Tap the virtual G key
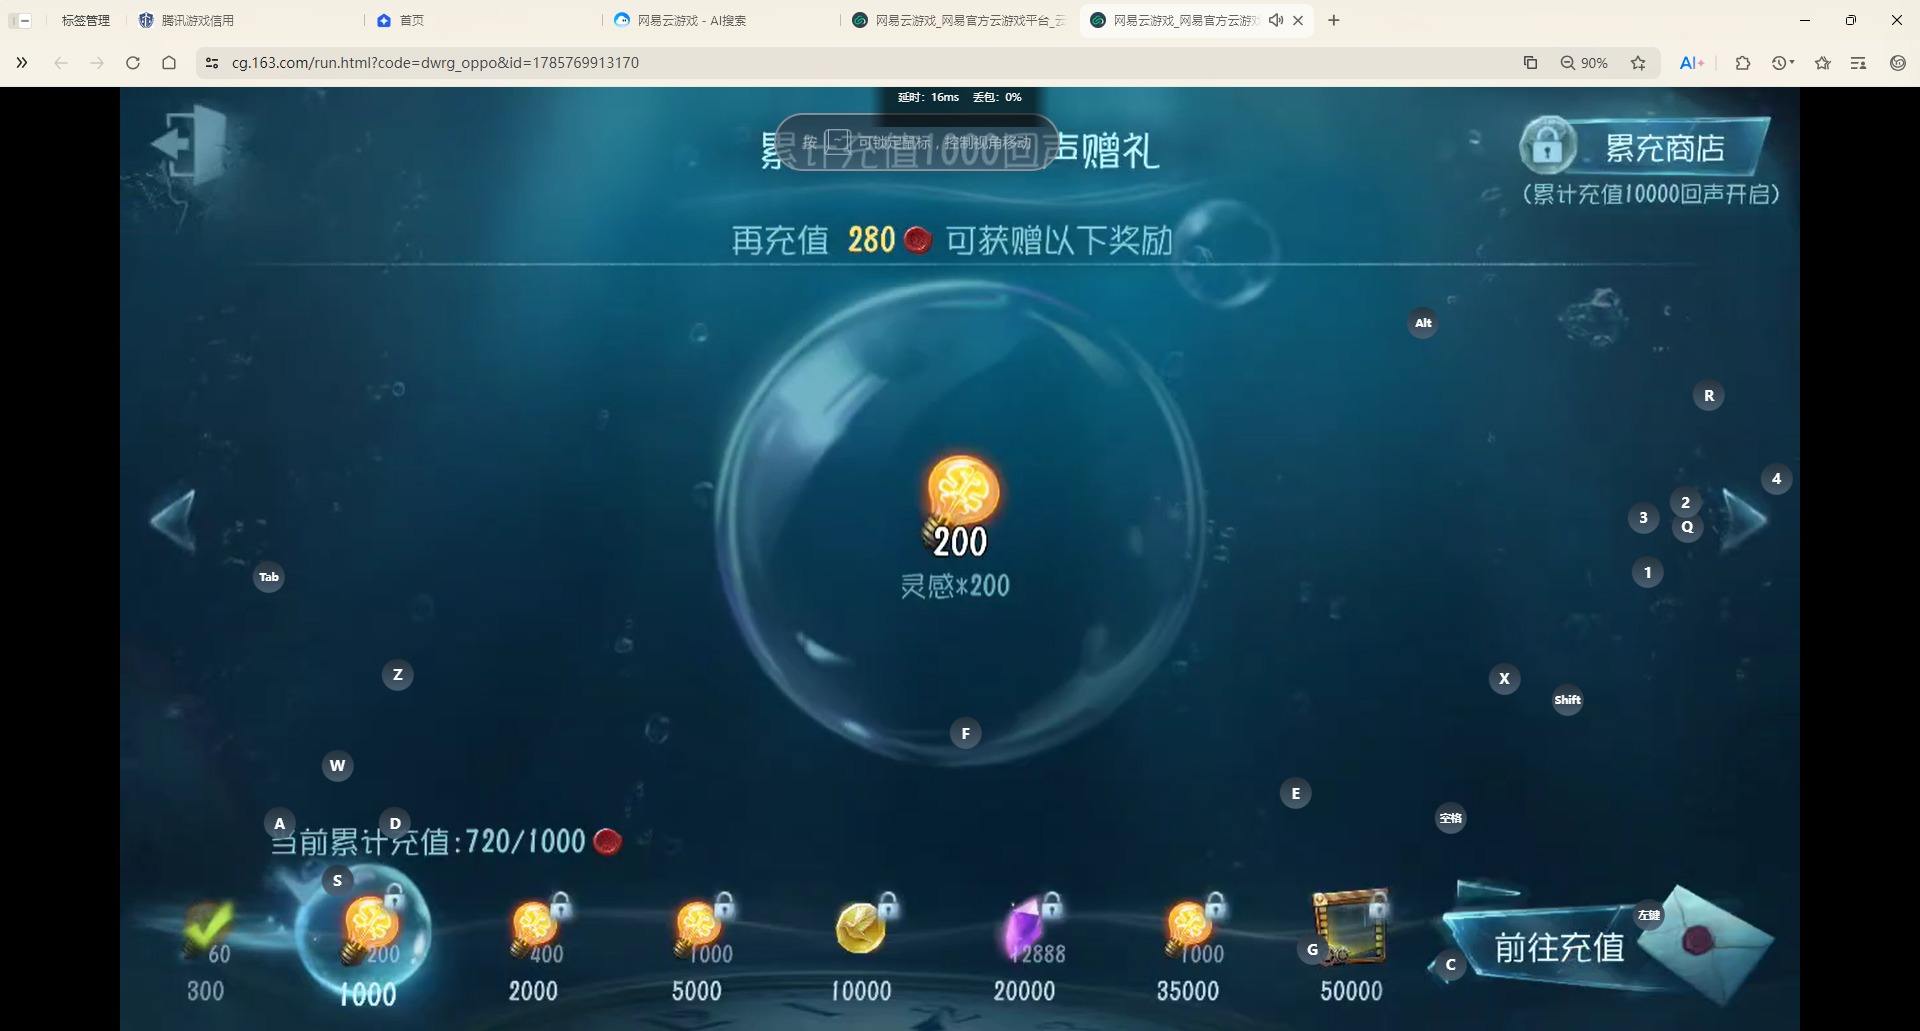 pos(1313,950)
